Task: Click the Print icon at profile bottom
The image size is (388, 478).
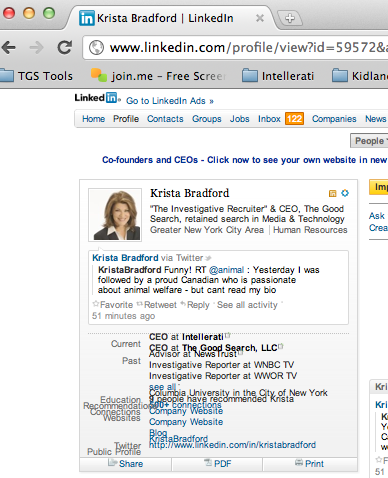Action: coord(299,463)
